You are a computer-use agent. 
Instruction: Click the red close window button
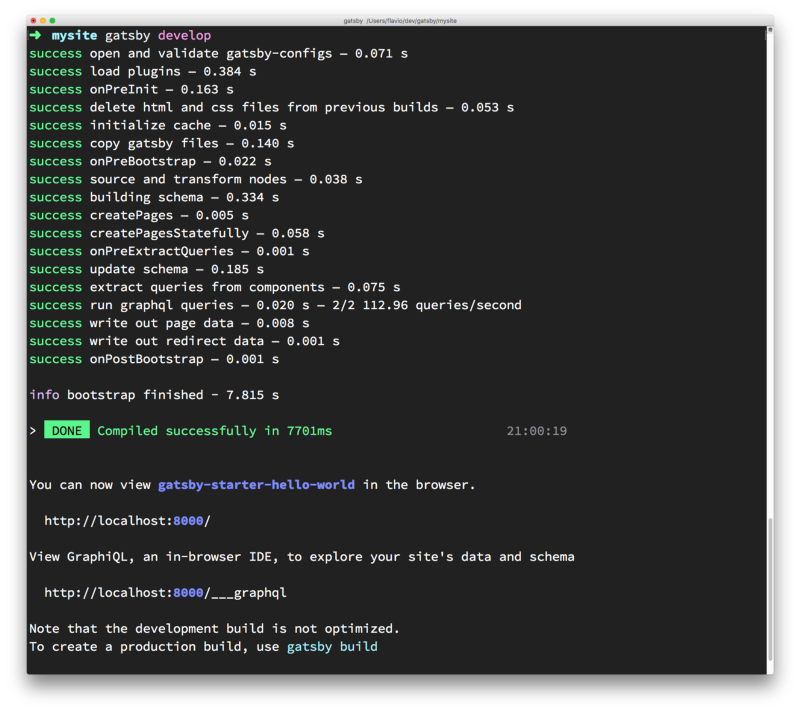pyautogui.click(x=32, y=20)
